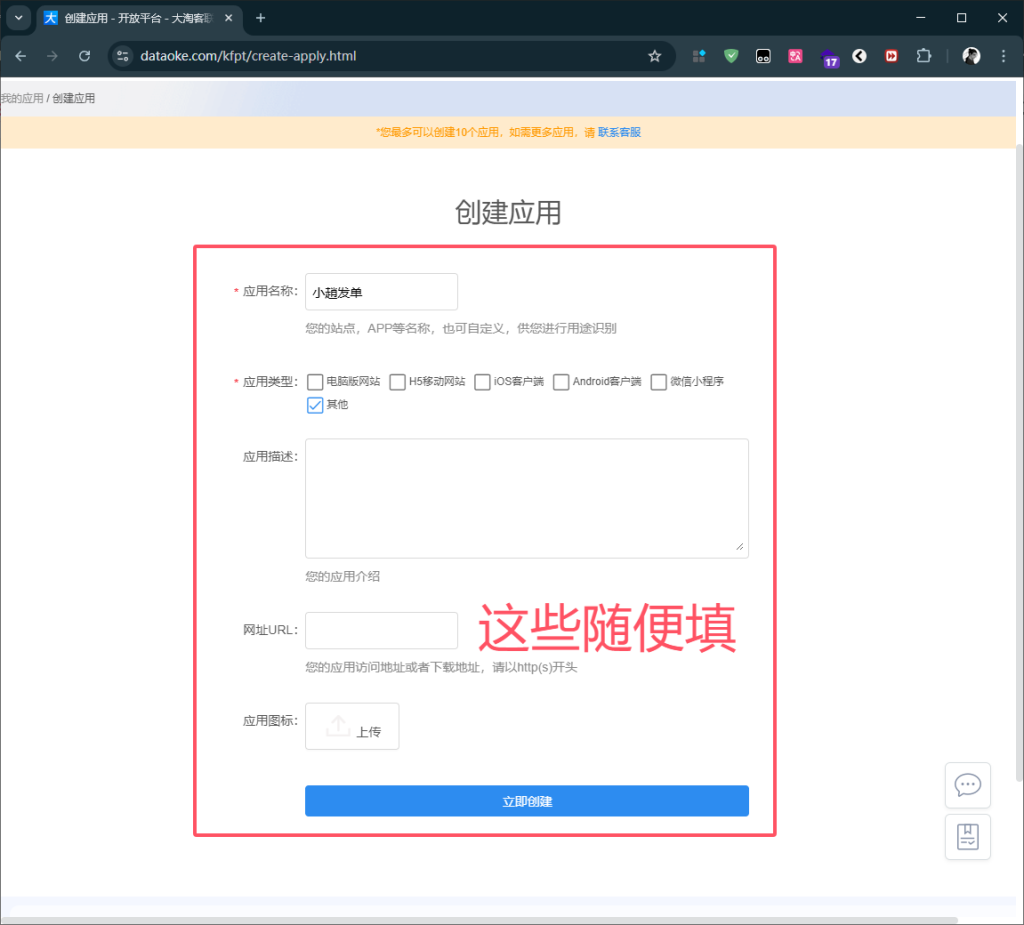Open the chat customer service widget

(x=967, y=785)
